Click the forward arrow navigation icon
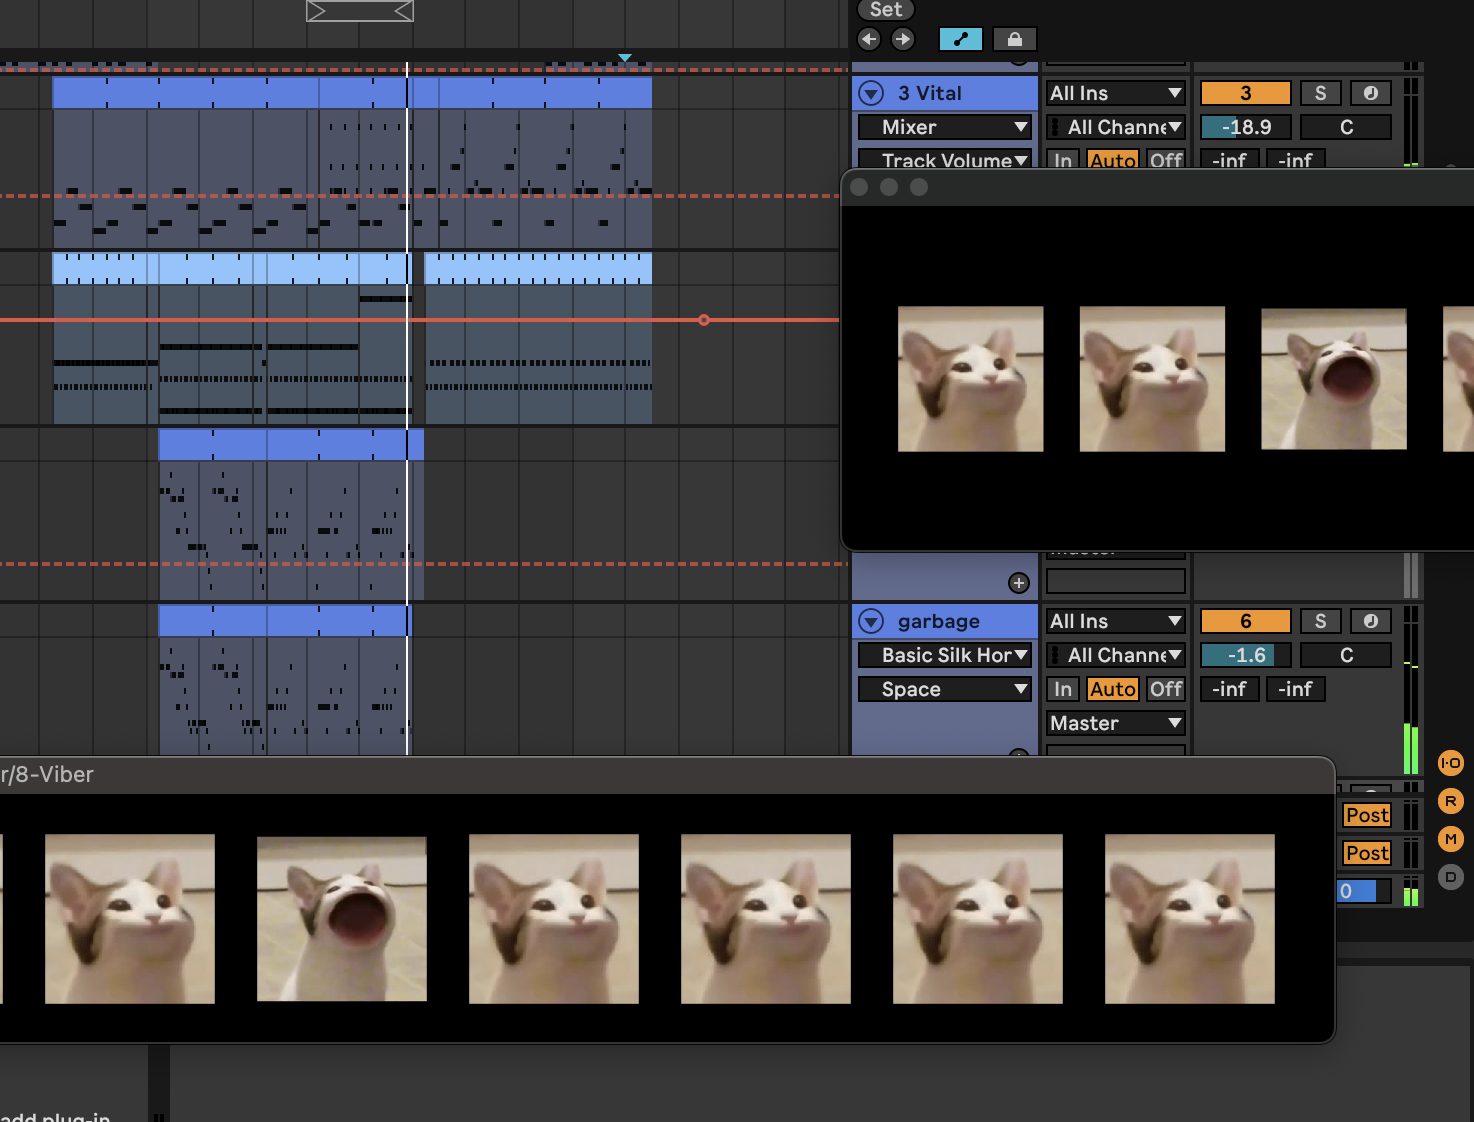 (x=902, y=39)
